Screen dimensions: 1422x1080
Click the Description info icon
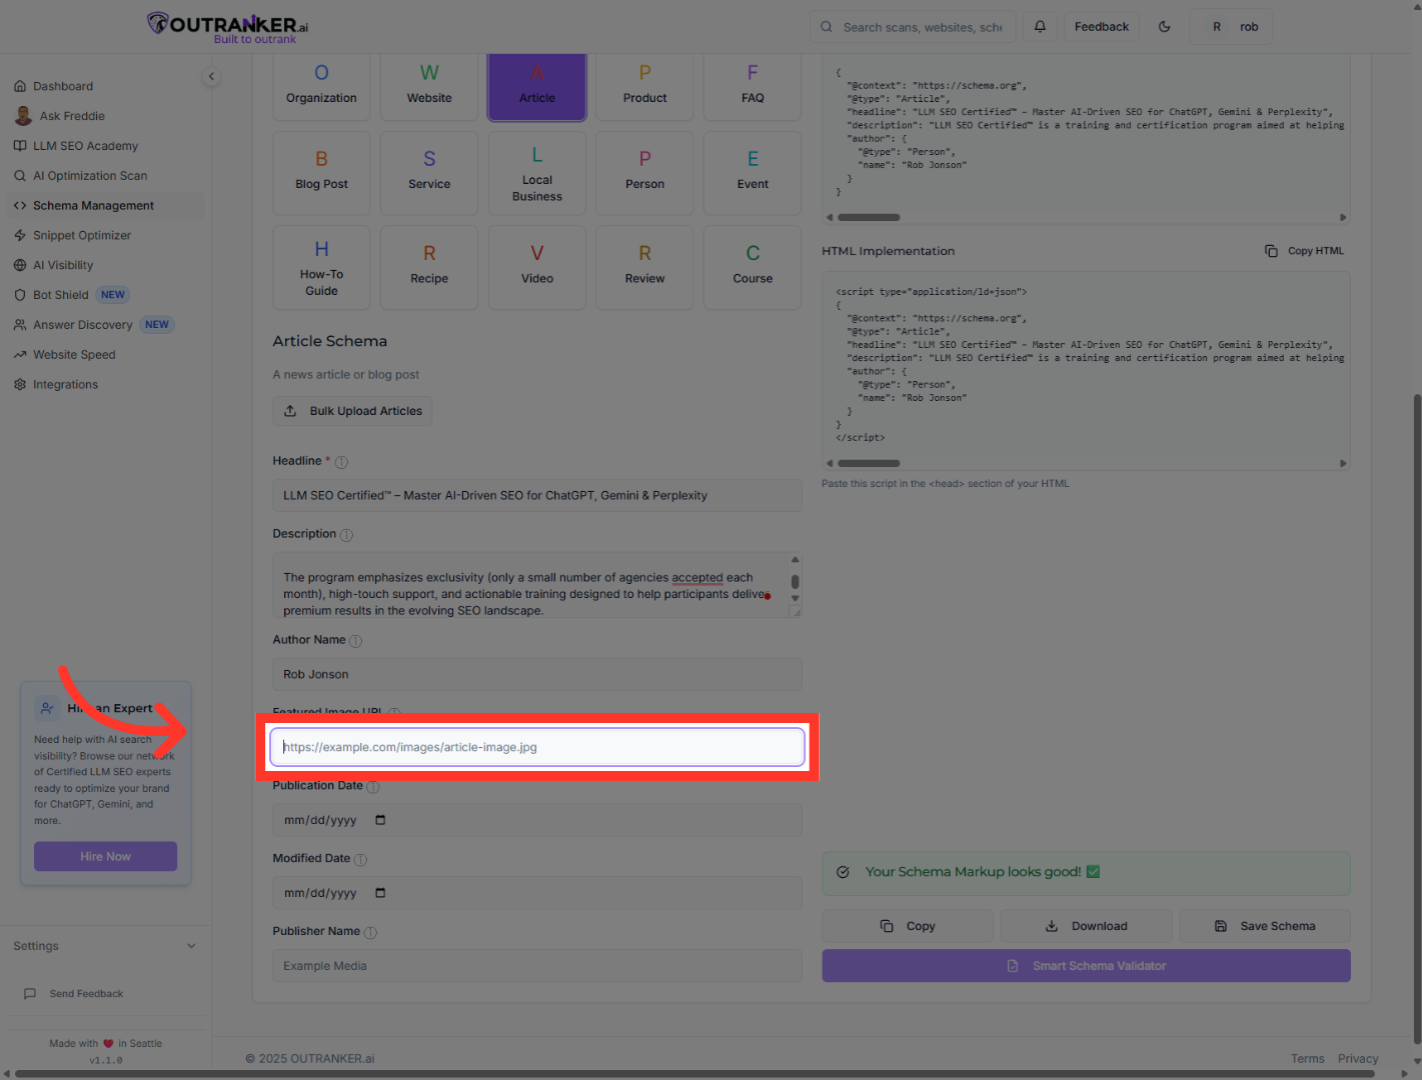coord(347,535)
